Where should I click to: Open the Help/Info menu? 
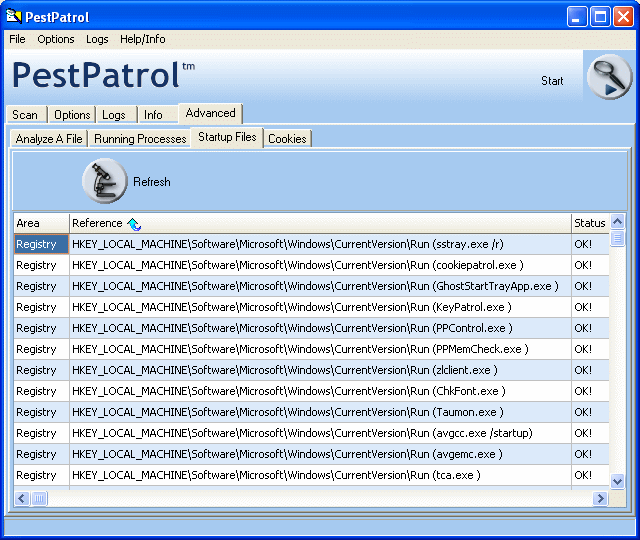point(142,39)
